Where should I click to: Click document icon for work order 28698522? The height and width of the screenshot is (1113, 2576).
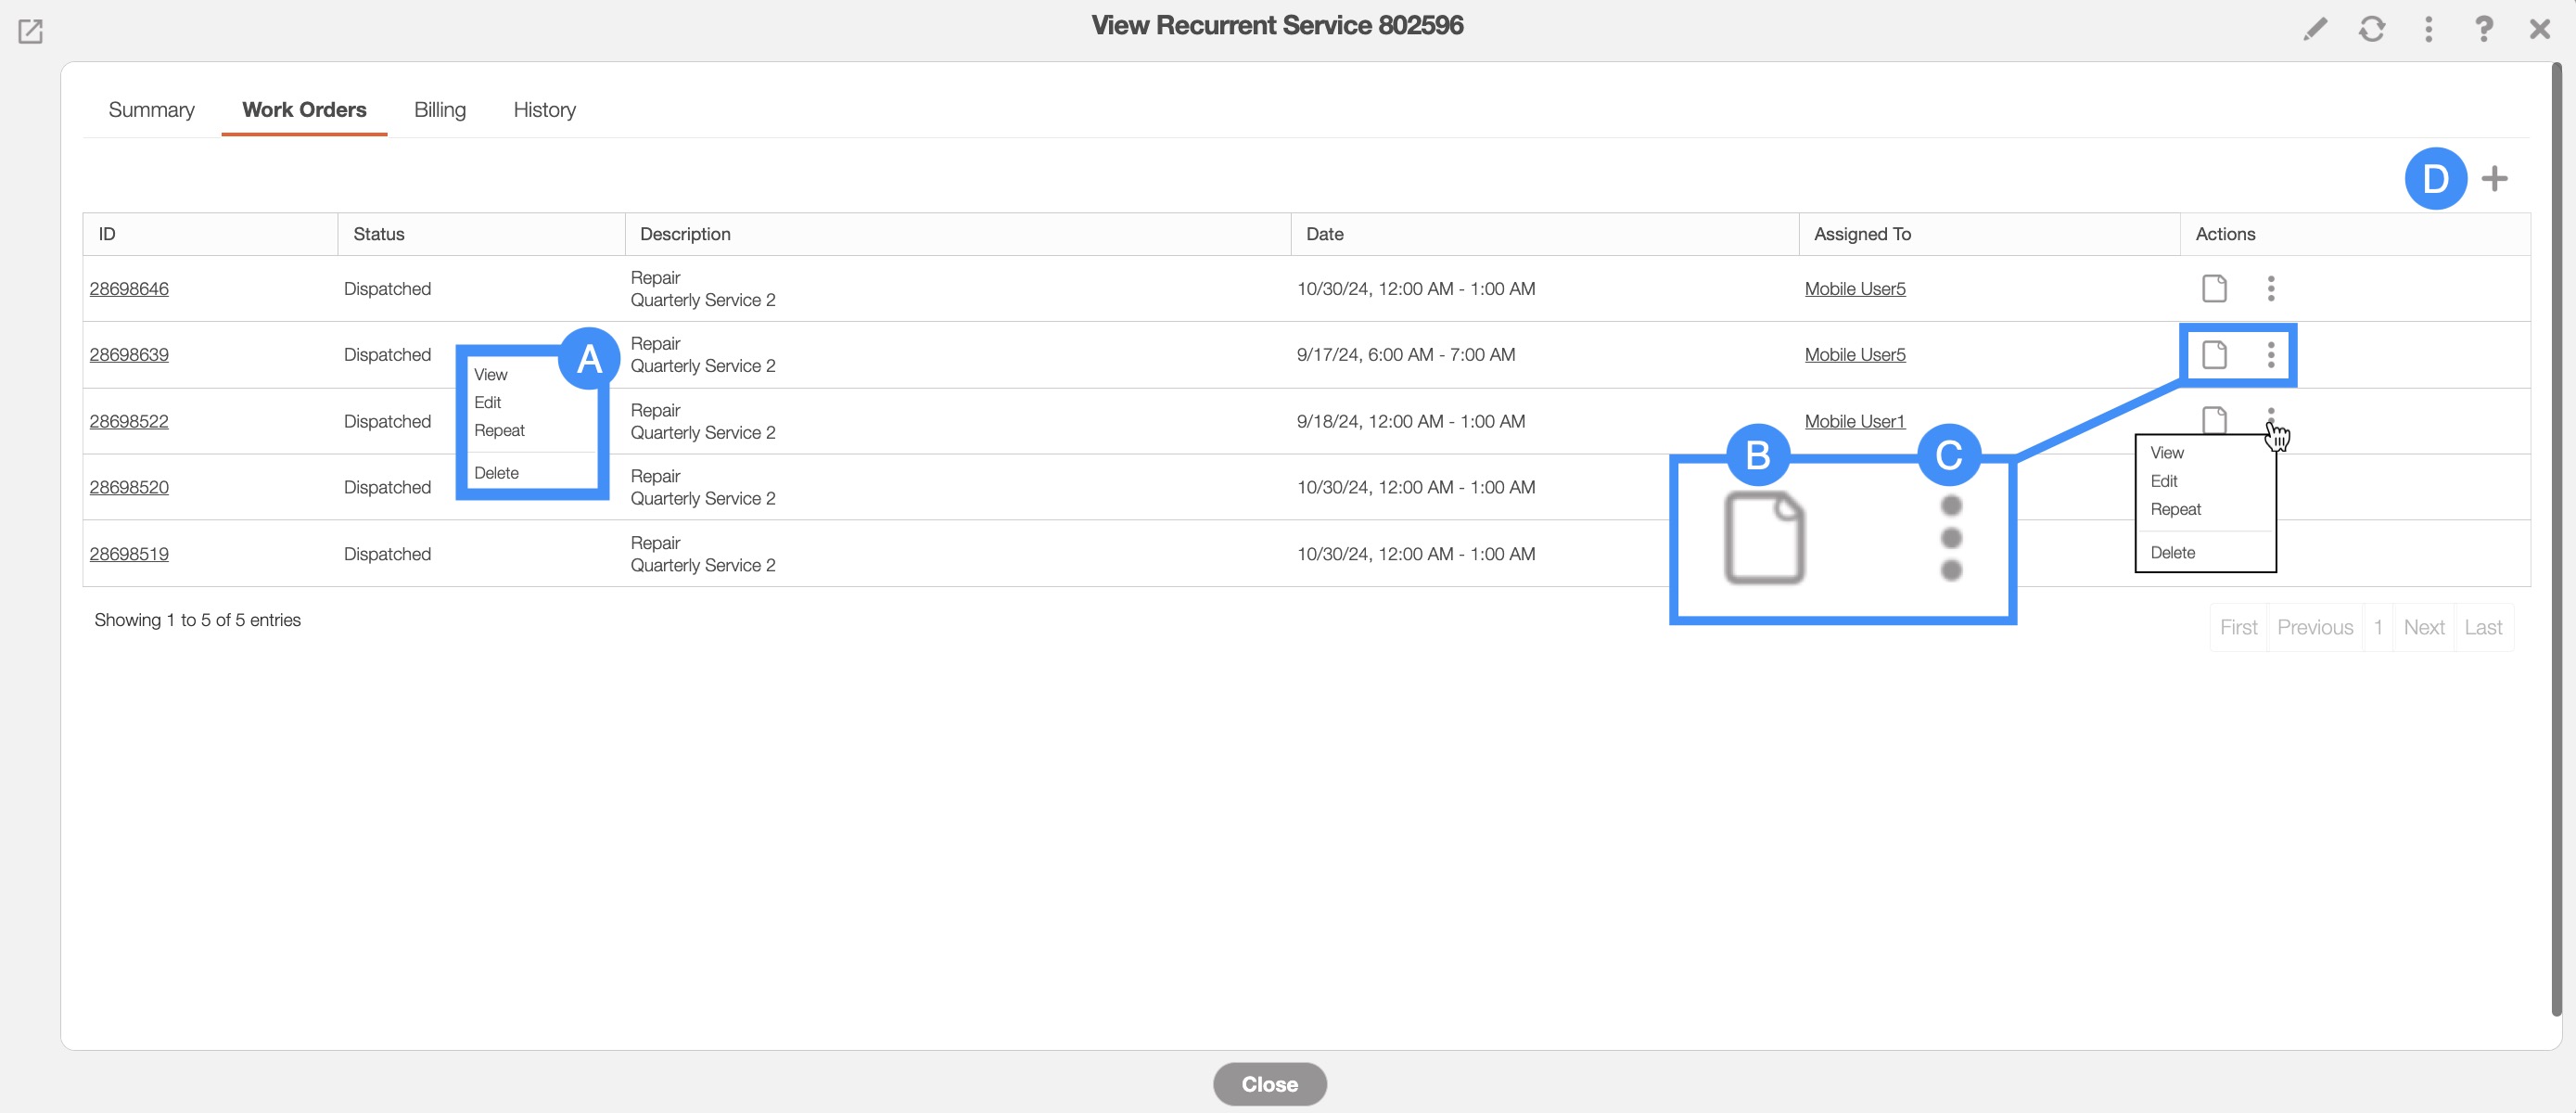[2214, 418]
